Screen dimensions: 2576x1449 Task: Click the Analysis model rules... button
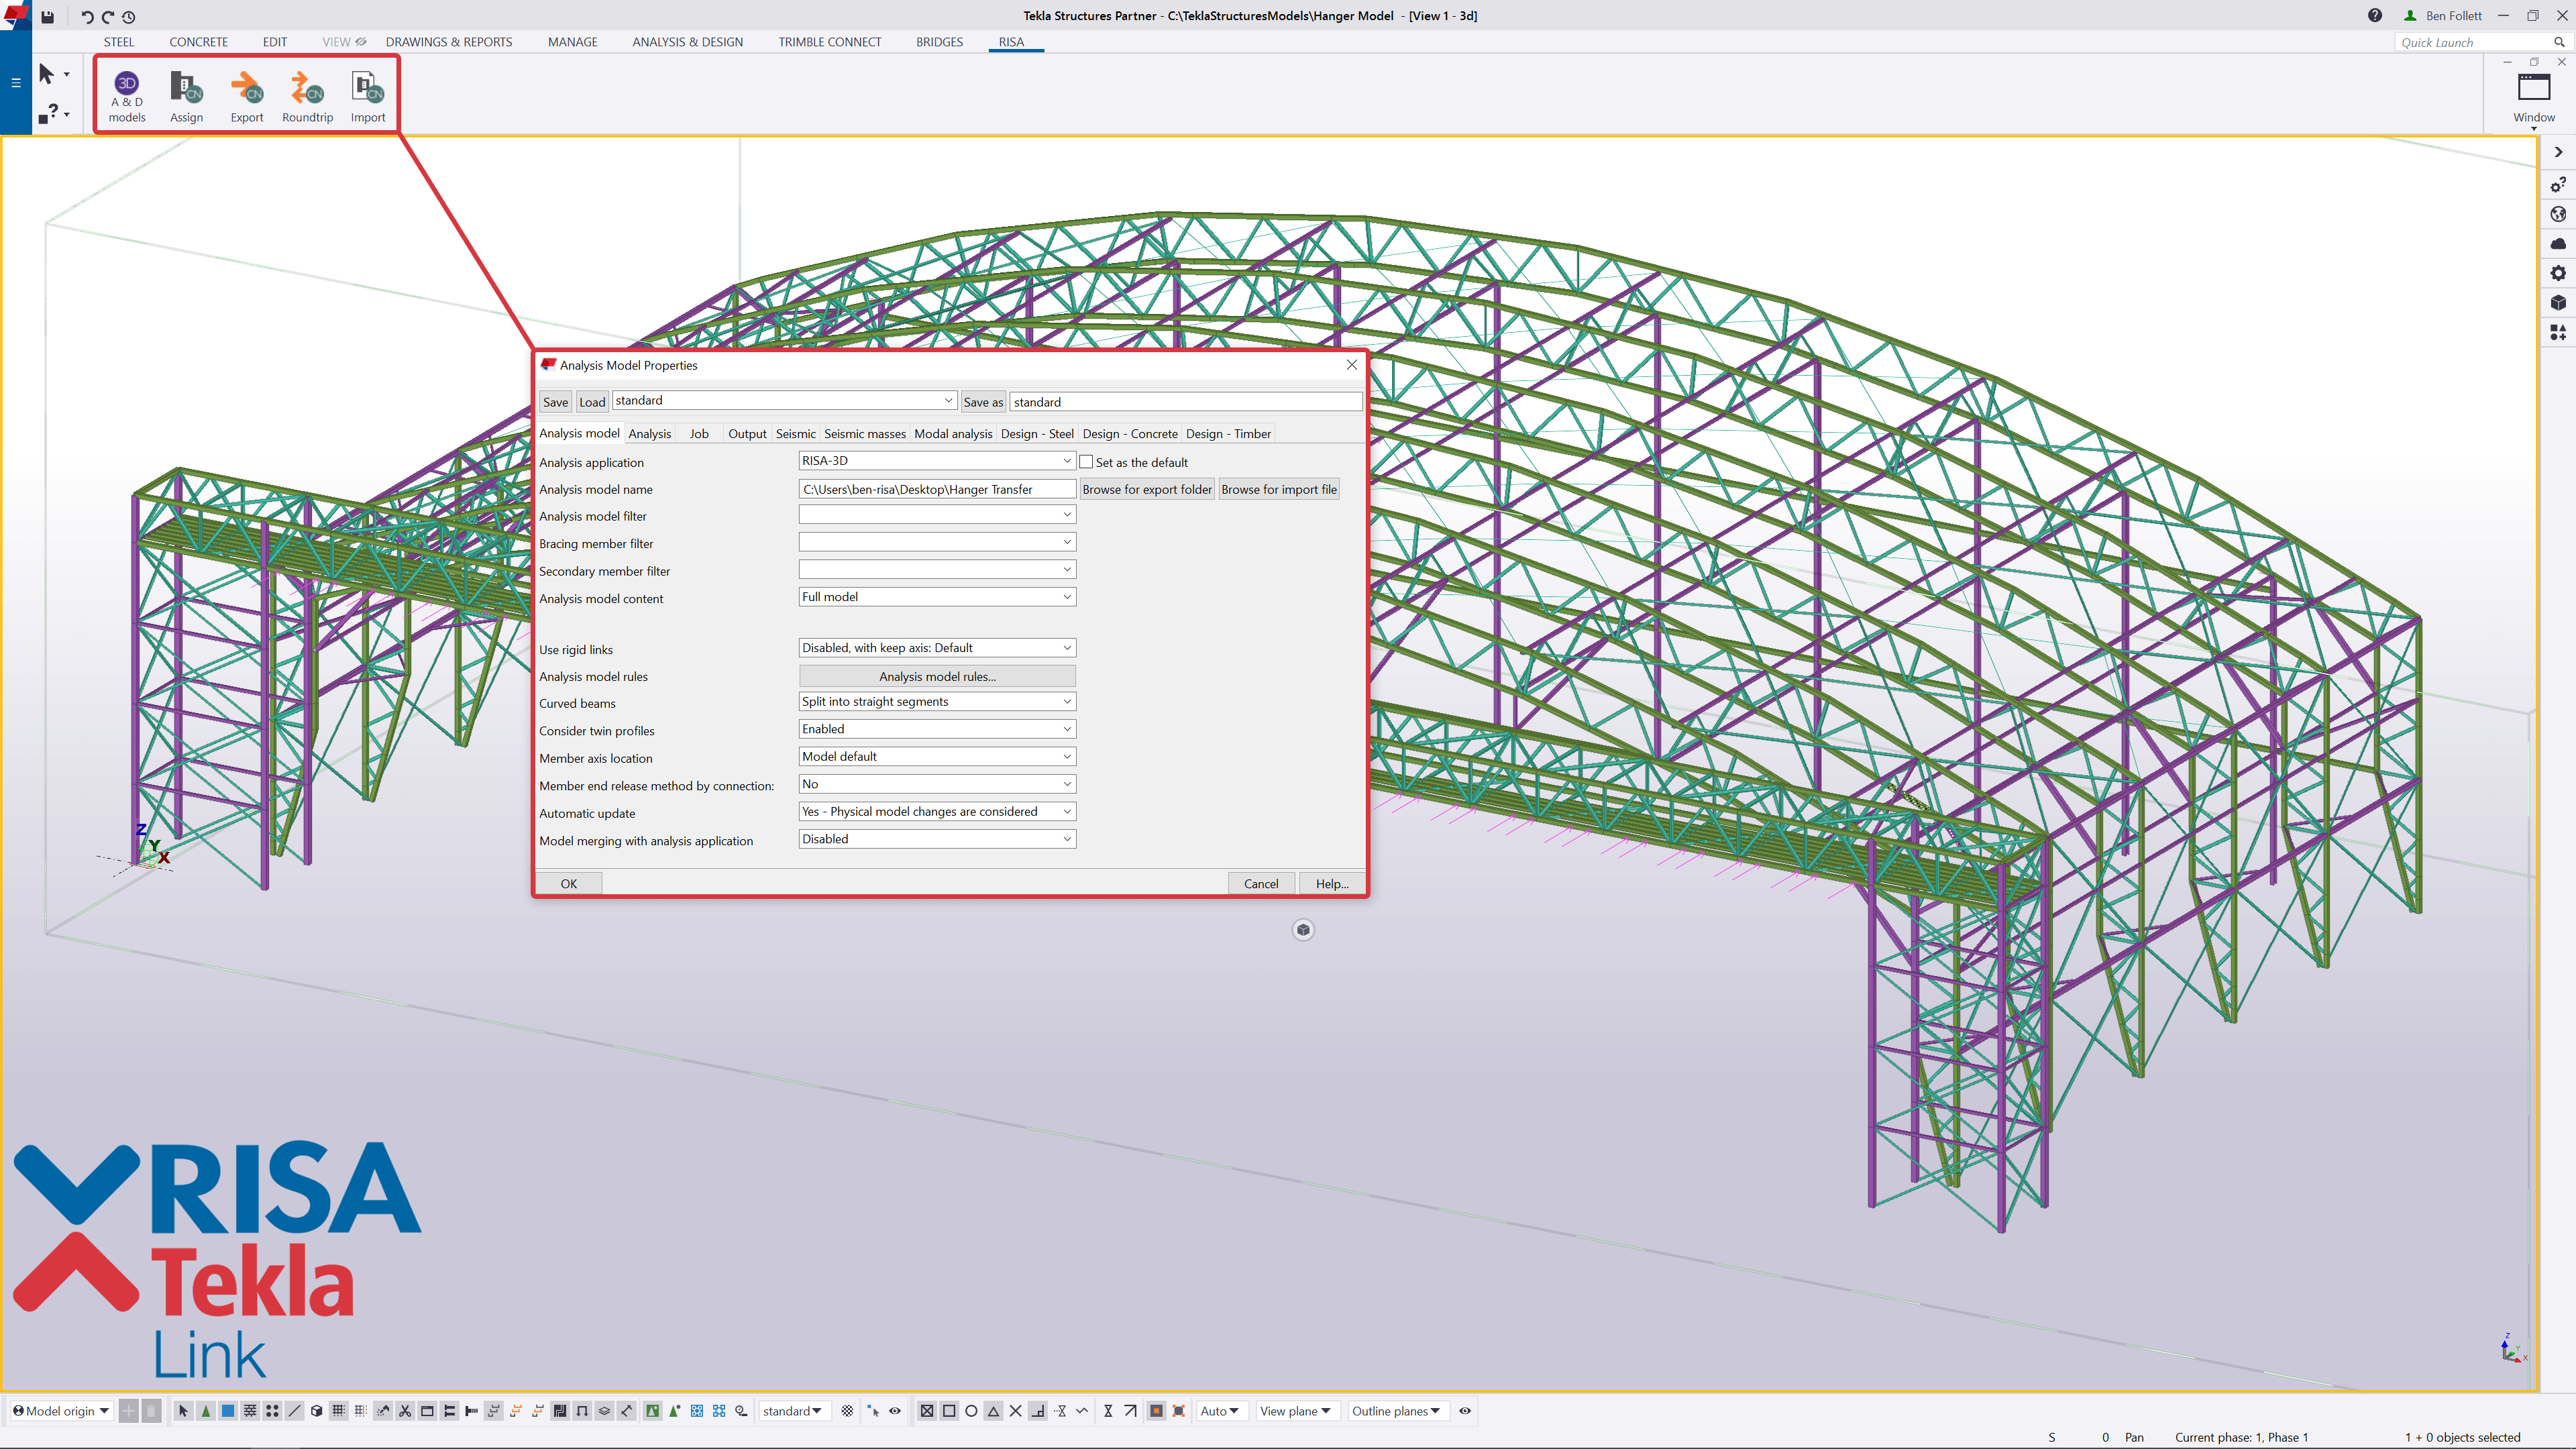[937, 677]
